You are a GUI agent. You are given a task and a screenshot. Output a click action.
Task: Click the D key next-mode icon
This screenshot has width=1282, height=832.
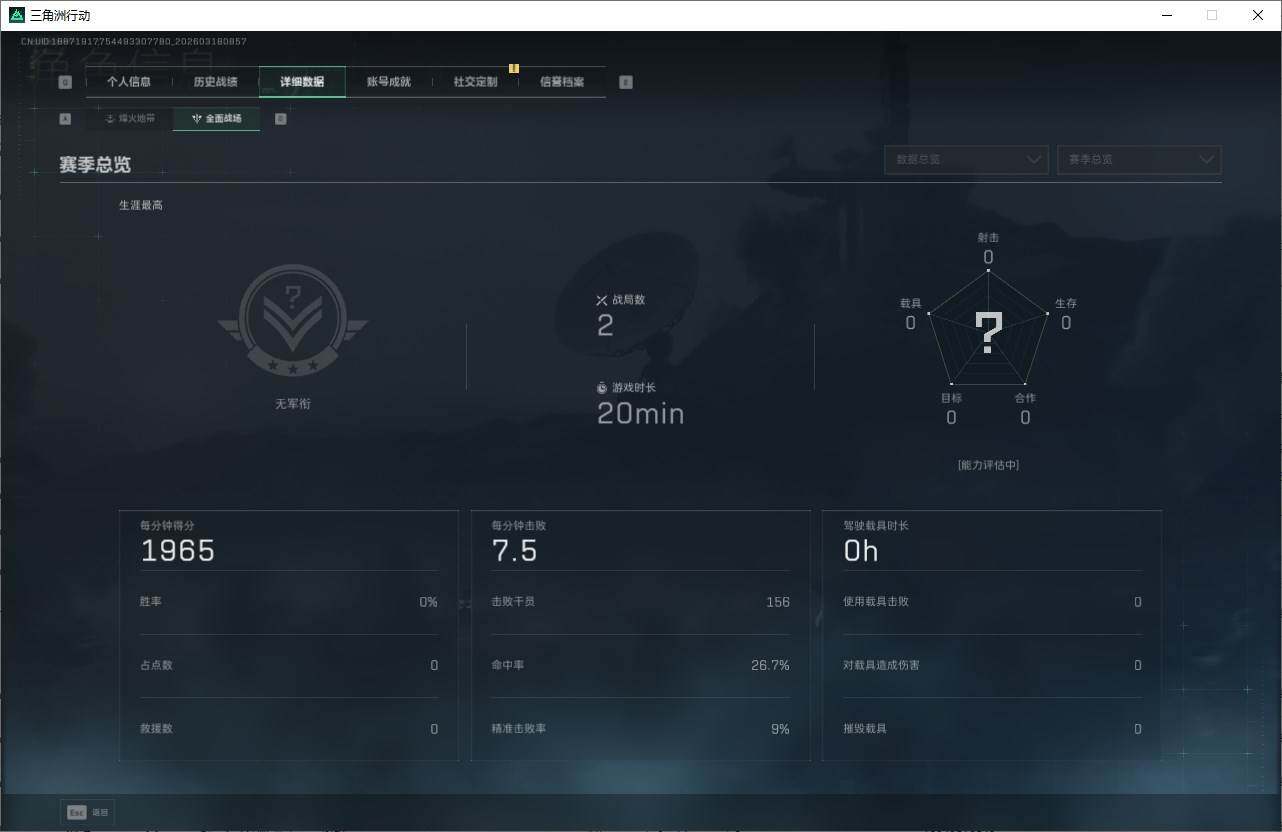pos(280,118)
